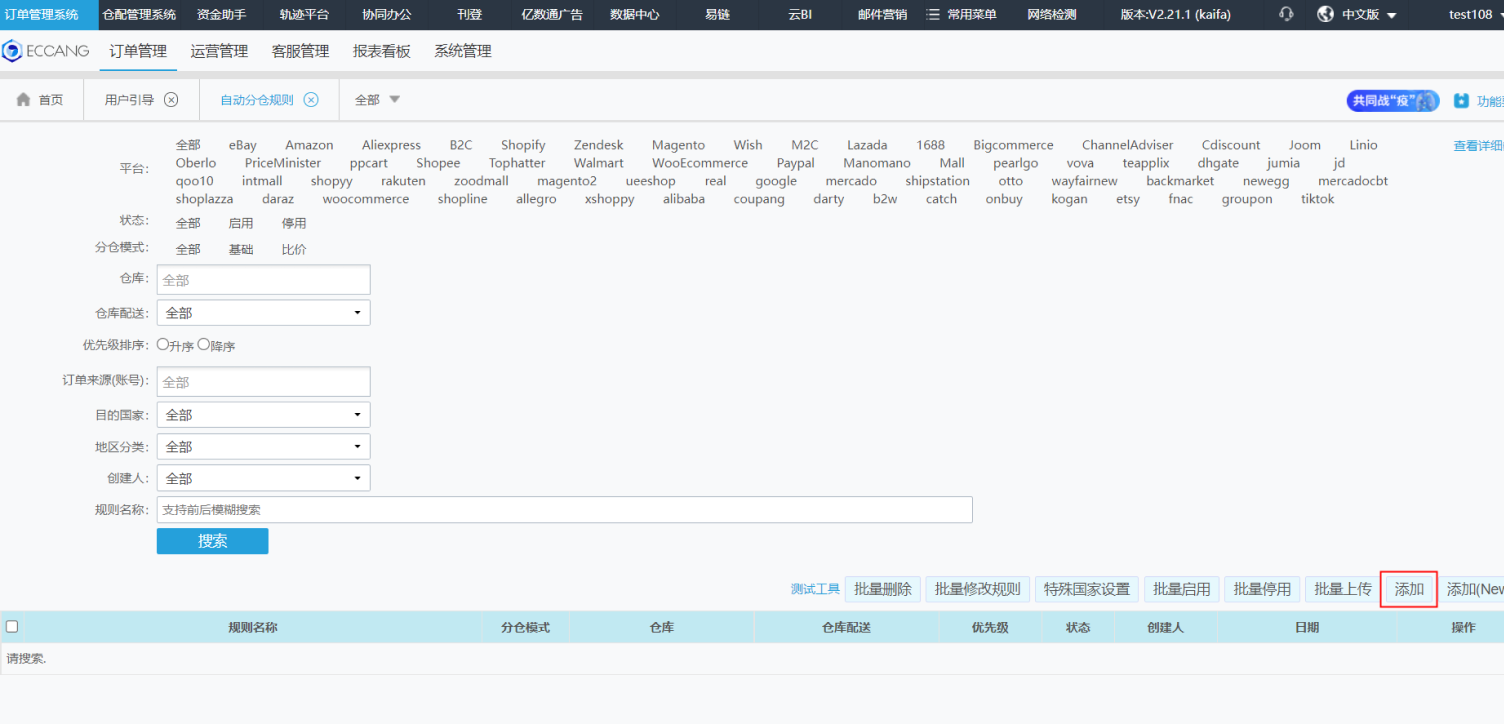
Task: Click the headset support icon
Action: coord(1286,14)
